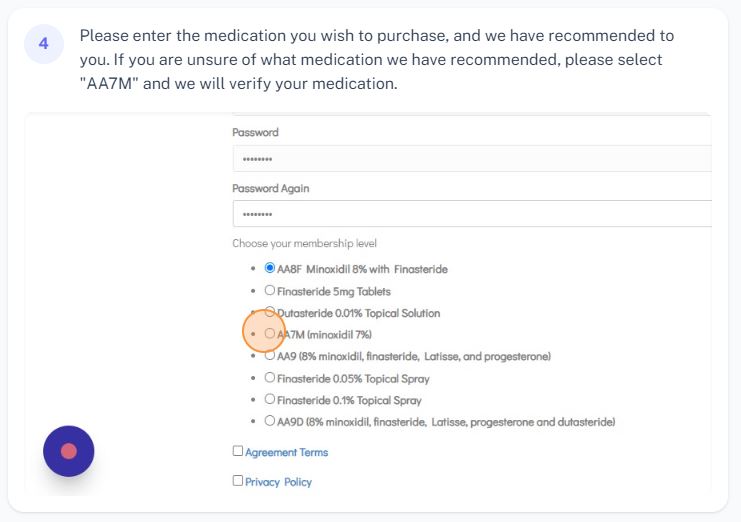Check the Agreement Terms checkbox

point(238,451)
